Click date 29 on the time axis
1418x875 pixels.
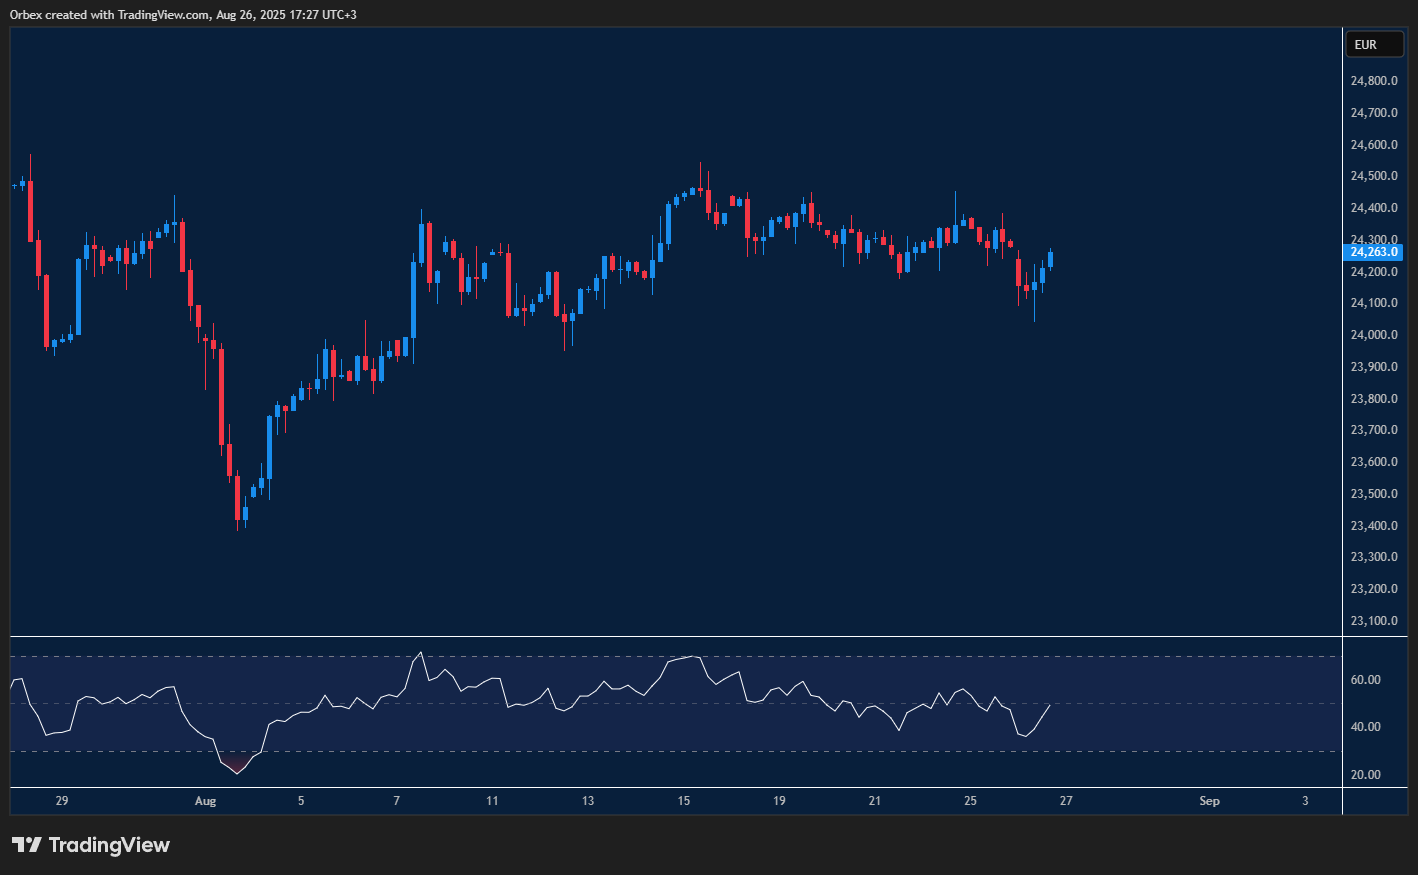[x=62, y=801]
